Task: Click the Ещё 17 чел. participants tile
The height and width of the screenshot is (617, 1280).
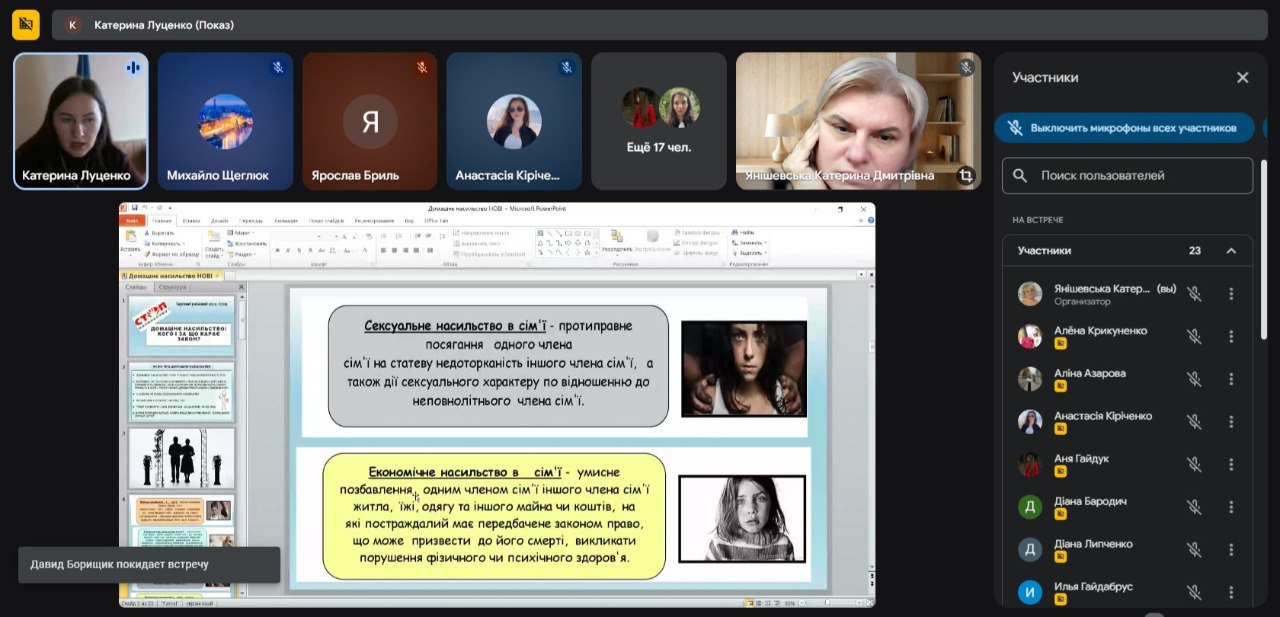Action: pos(658,121)
